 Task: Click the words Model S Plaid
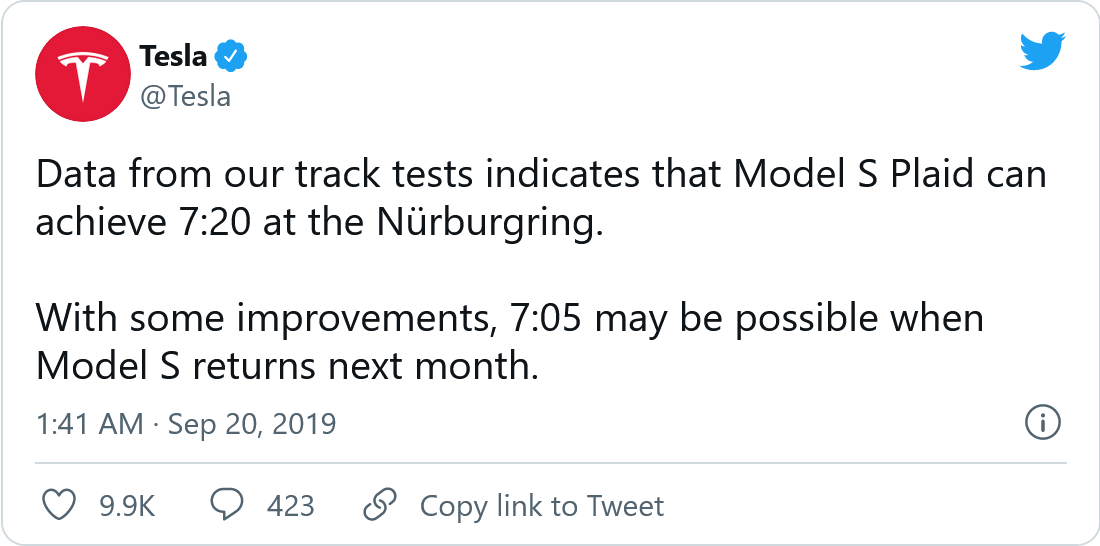pos(858,175)
